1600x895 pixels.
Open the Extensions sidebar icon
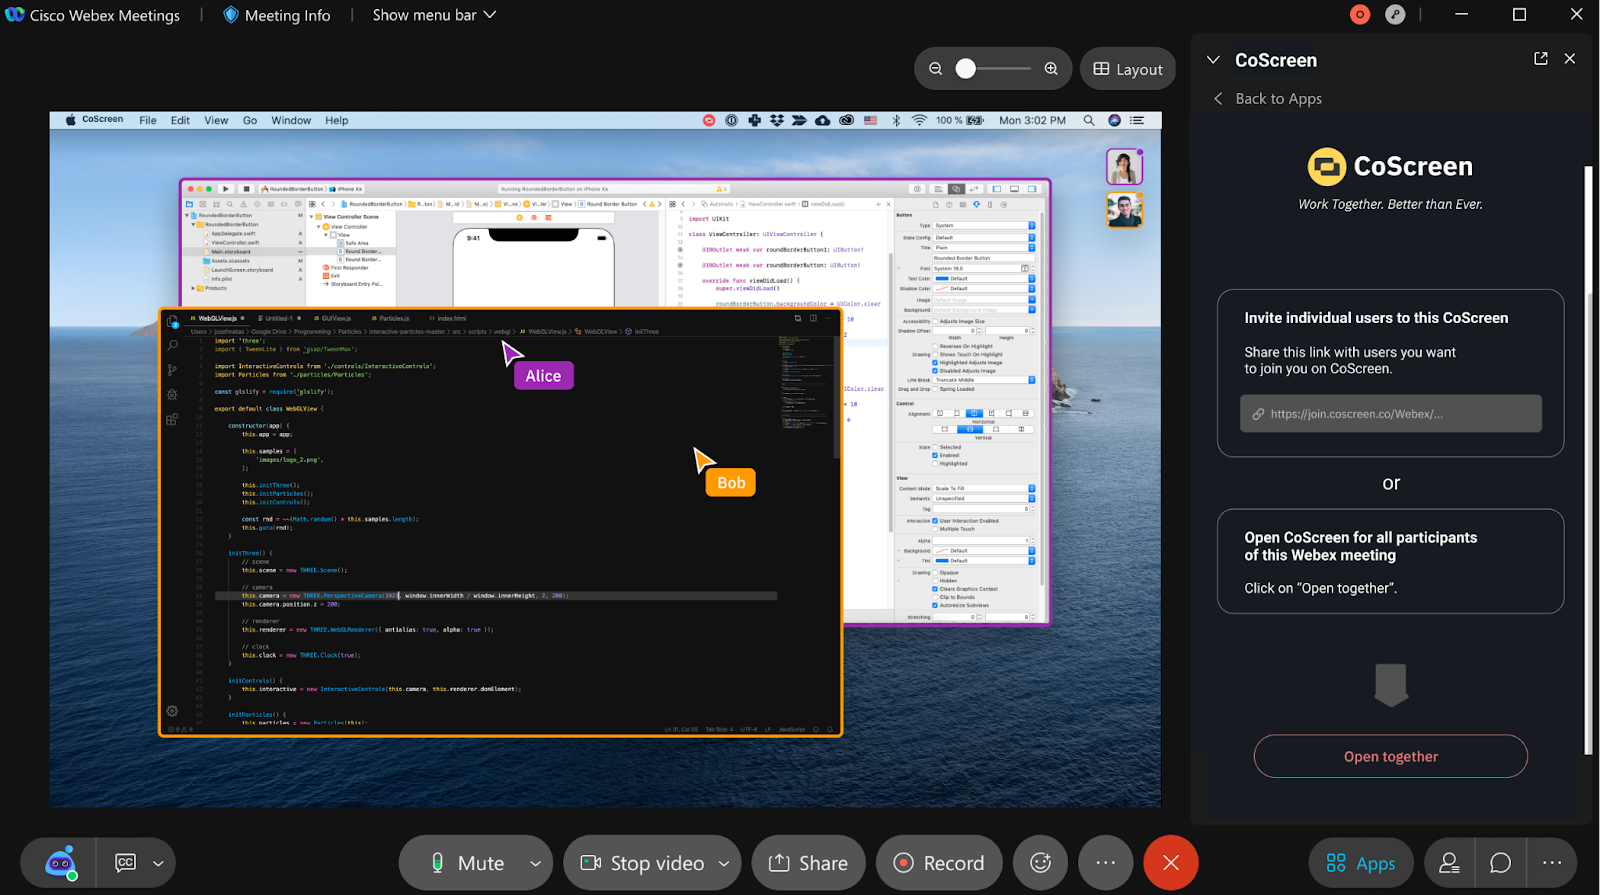[172, 420]
